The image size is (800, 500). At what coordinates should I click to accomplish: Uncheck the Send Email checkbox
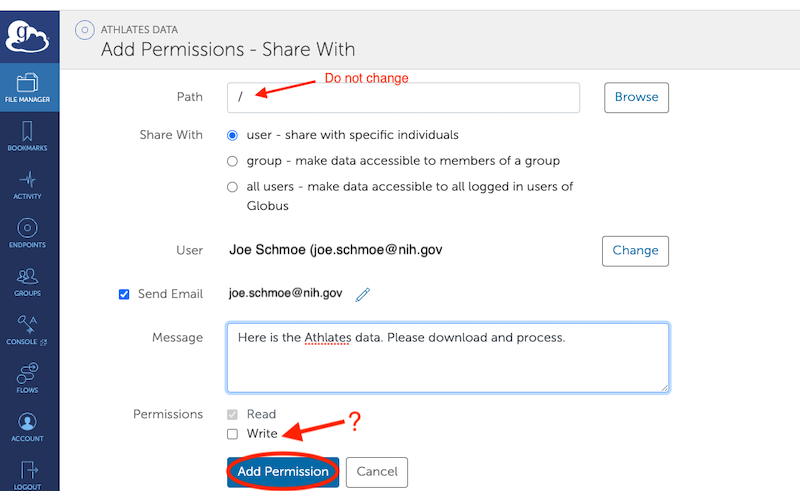(124, 294)
